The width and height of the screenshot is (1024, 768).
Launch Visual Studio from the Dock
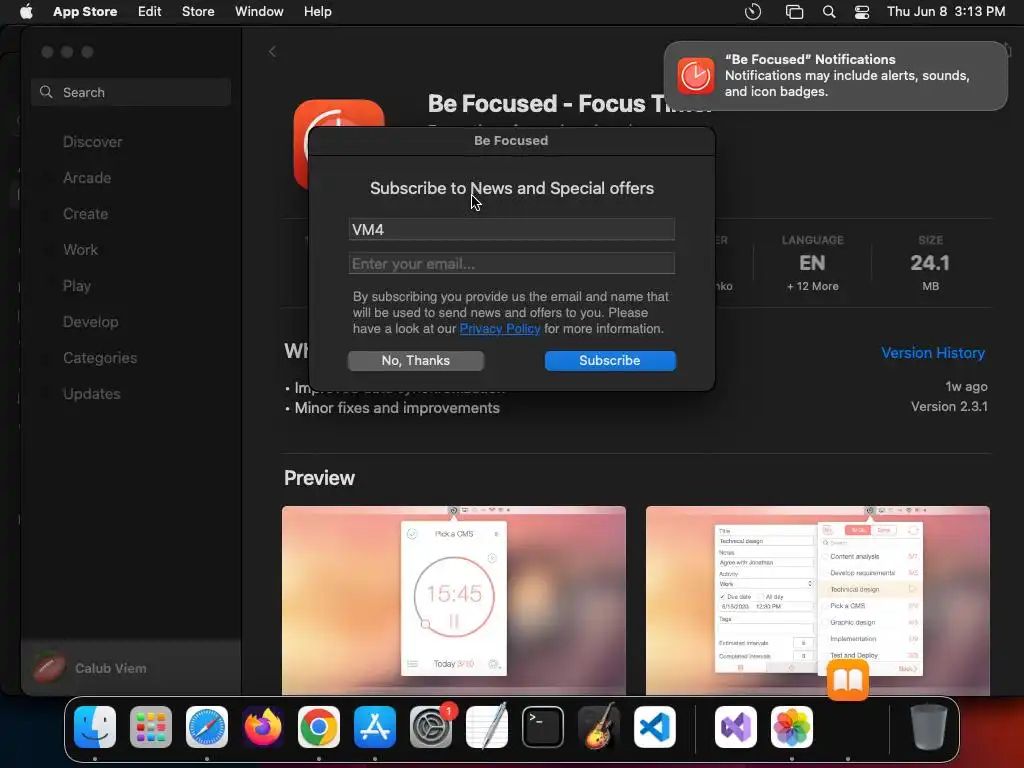[736, 727]
